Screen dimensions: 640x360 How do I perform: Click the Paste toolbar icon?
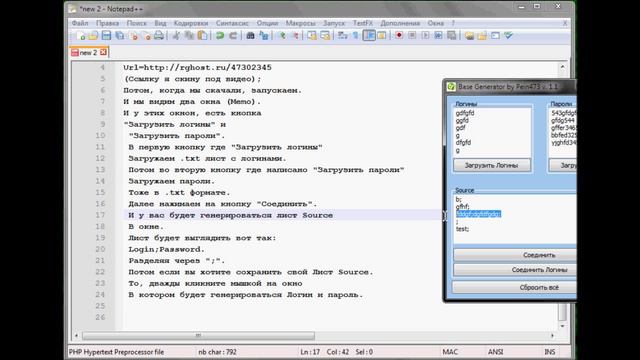[x=202, y=36]
